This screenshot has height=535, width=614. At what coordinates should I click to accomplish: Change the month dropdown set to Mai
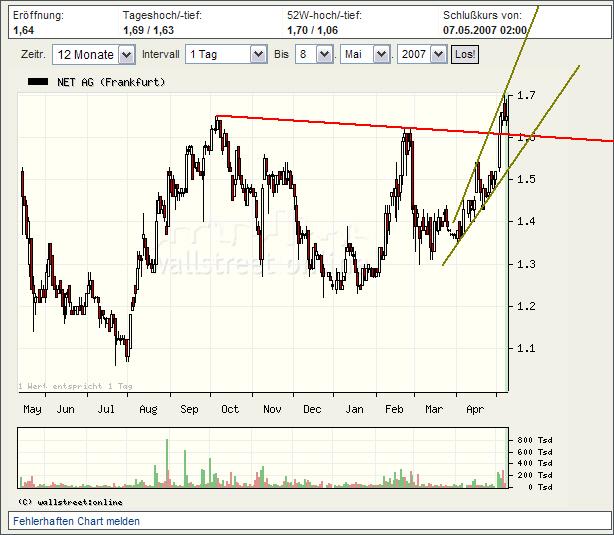(364, 55)
